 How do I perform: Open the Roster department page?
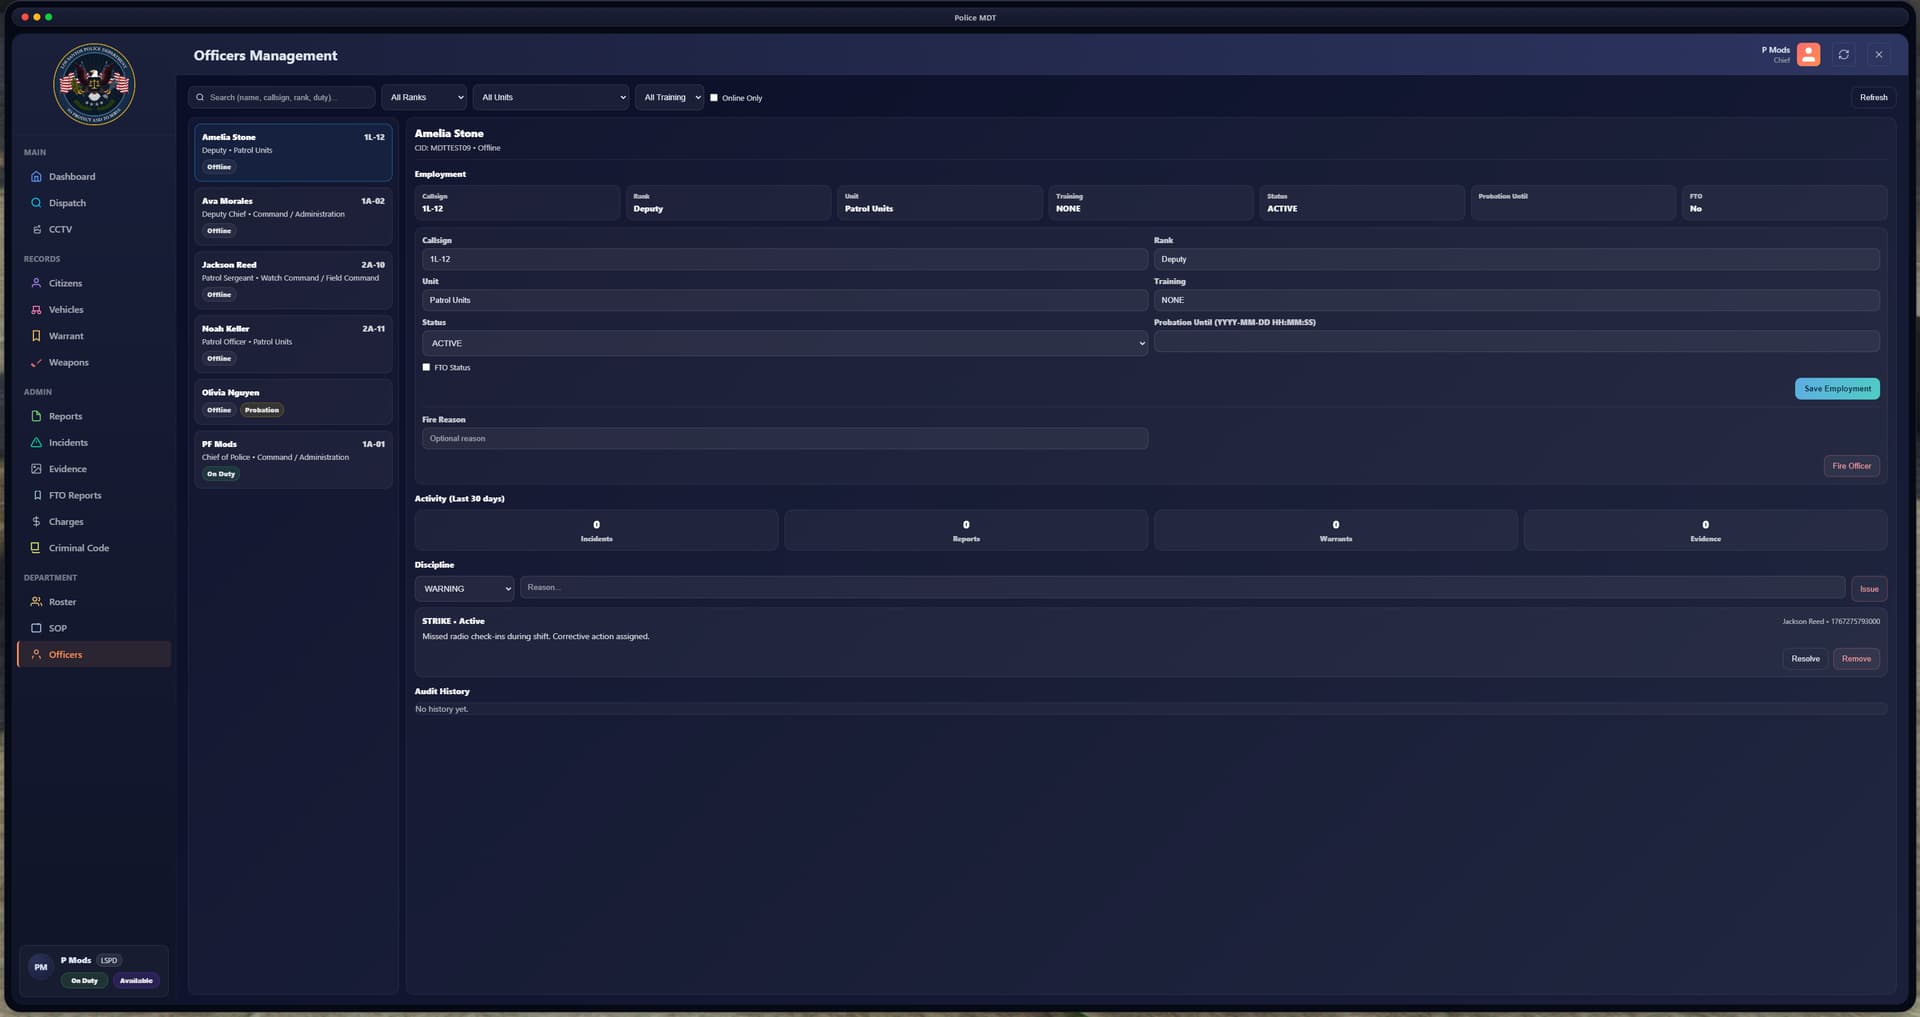94,602
